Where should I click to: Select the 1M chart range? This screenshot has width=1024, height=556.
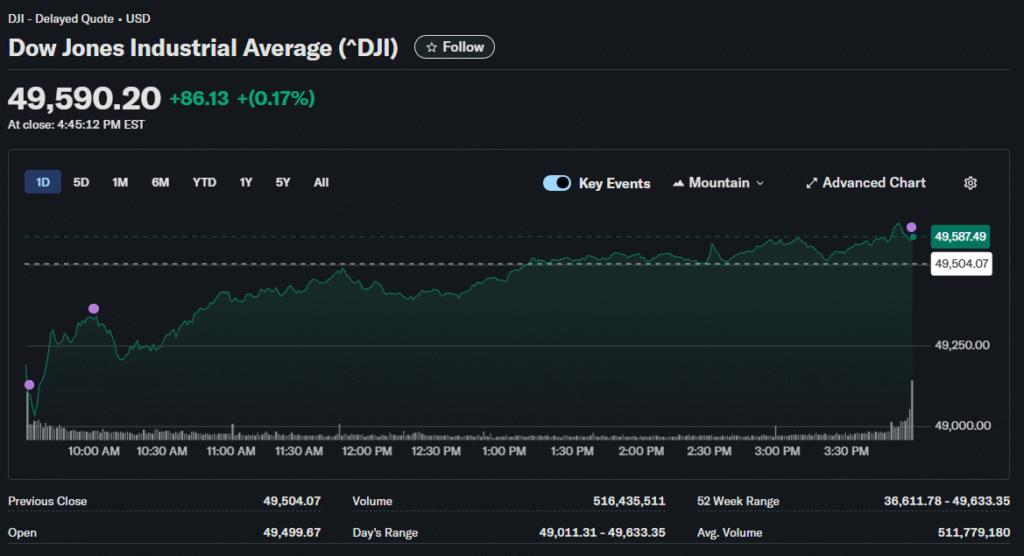coord(120,182)
